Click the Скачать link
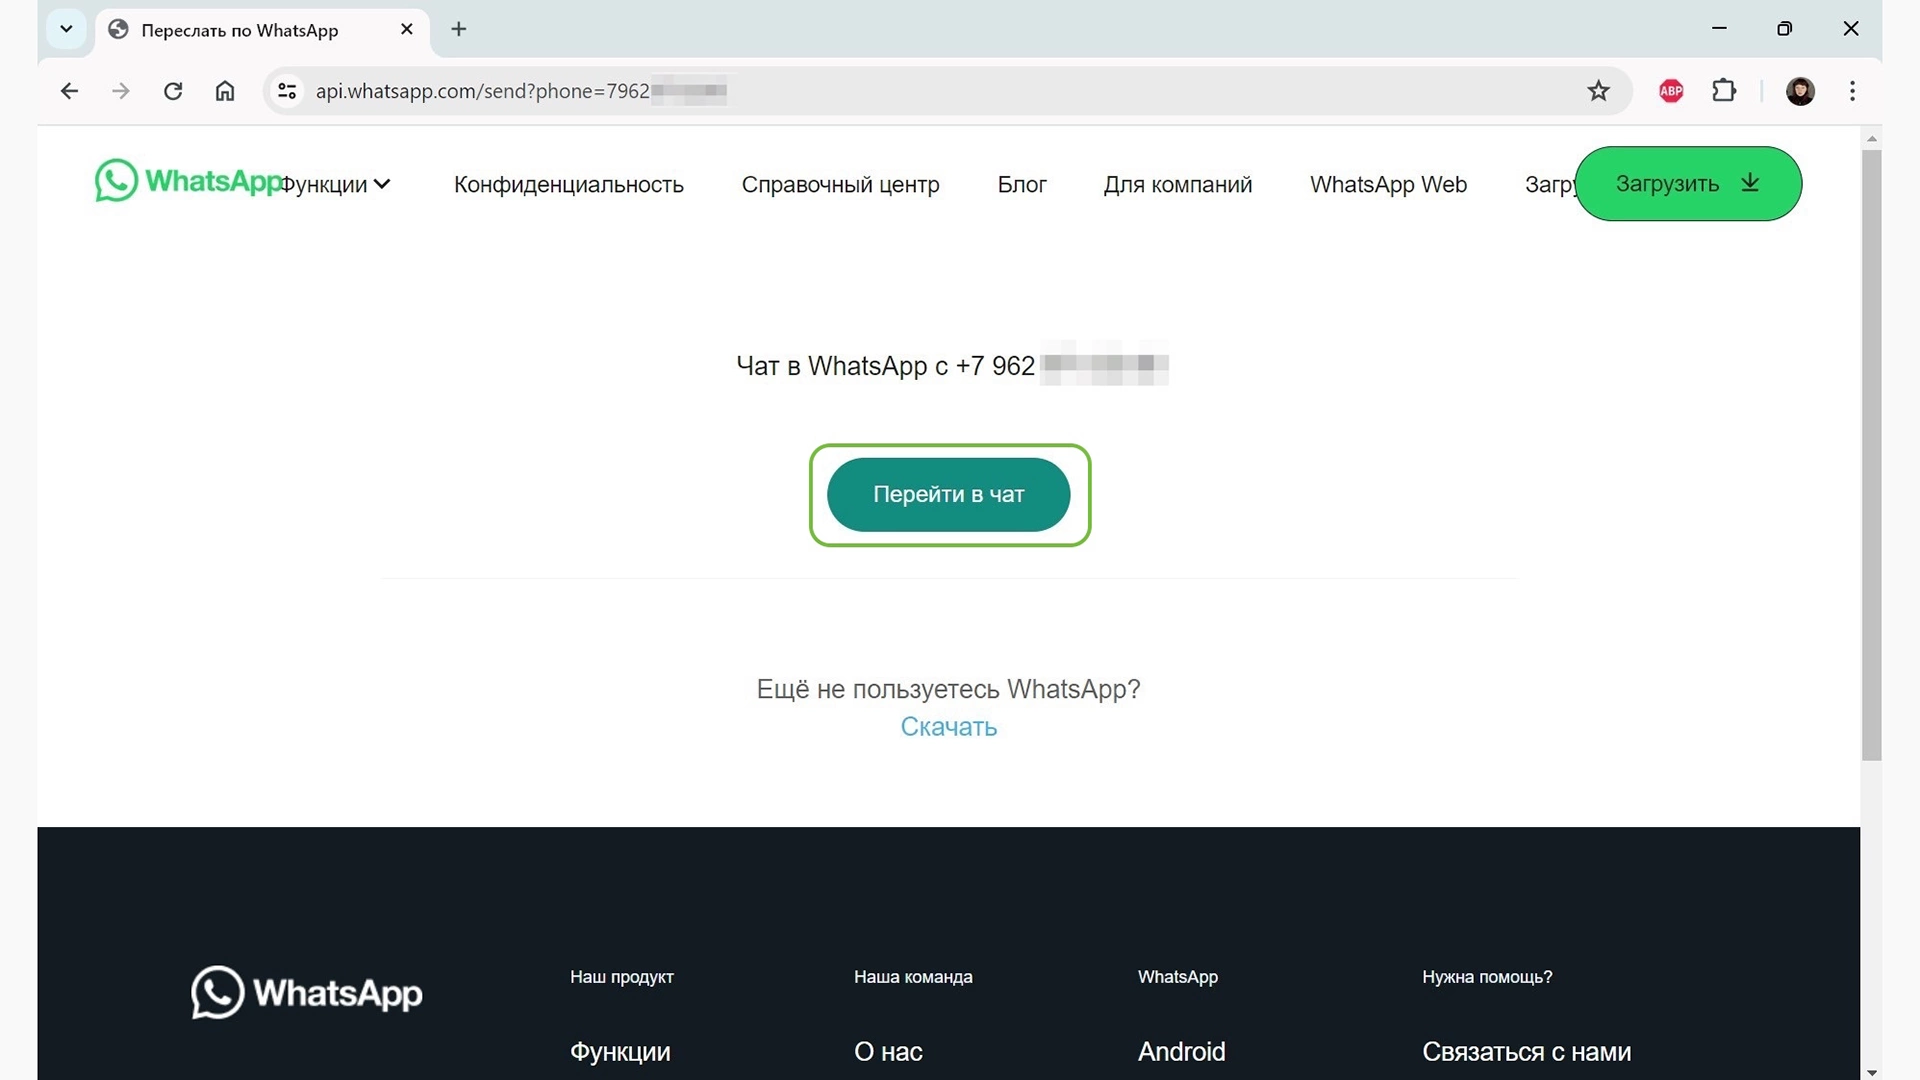The height and width of the screenshot is (1080, 1920). (948, 727)
